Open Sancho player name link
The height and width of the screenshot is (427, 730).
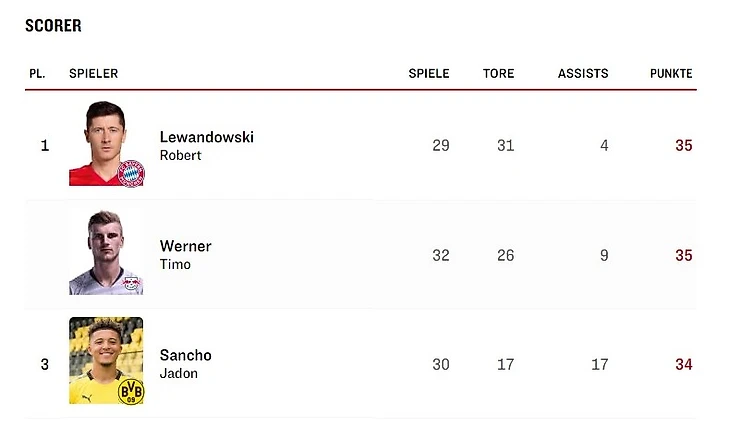tap(185, 355)
